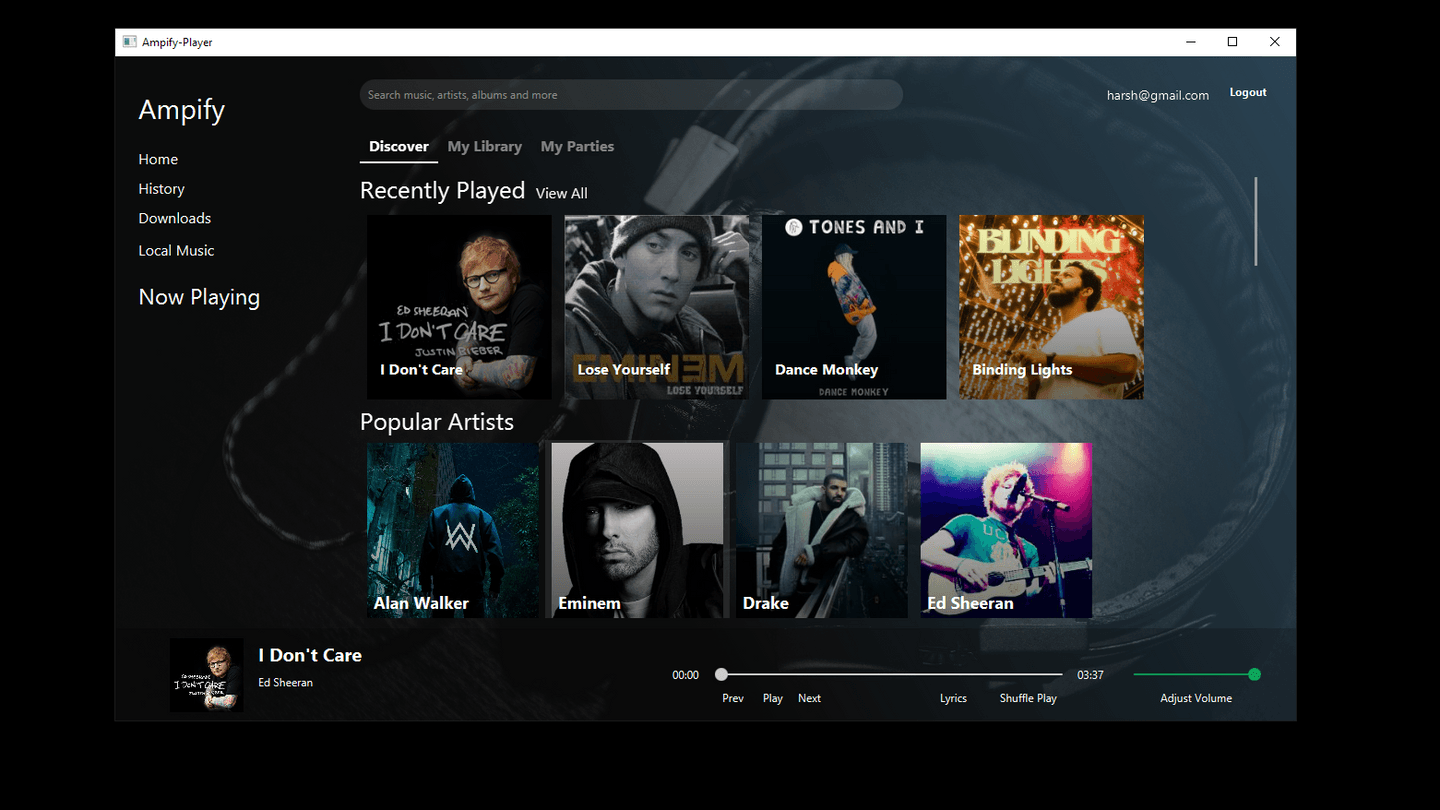1440x810 pixels.
Task: Open History from the sidebar
Action: click(161, 189)
